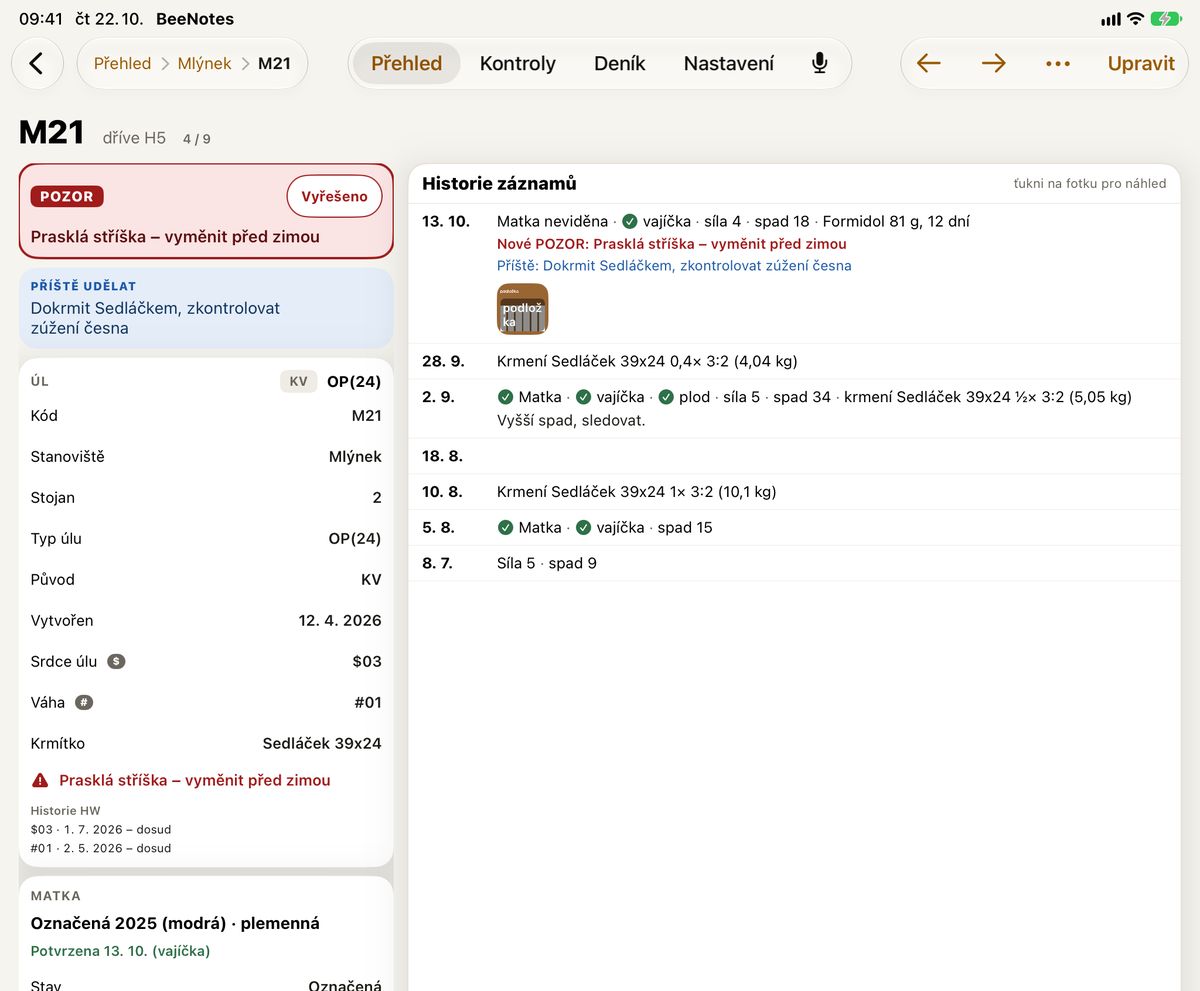Tap the dollar badge next to Srdce úlu
This screenshot has height=991, width=1200.
pyautogui.click(x=116, y=661)
